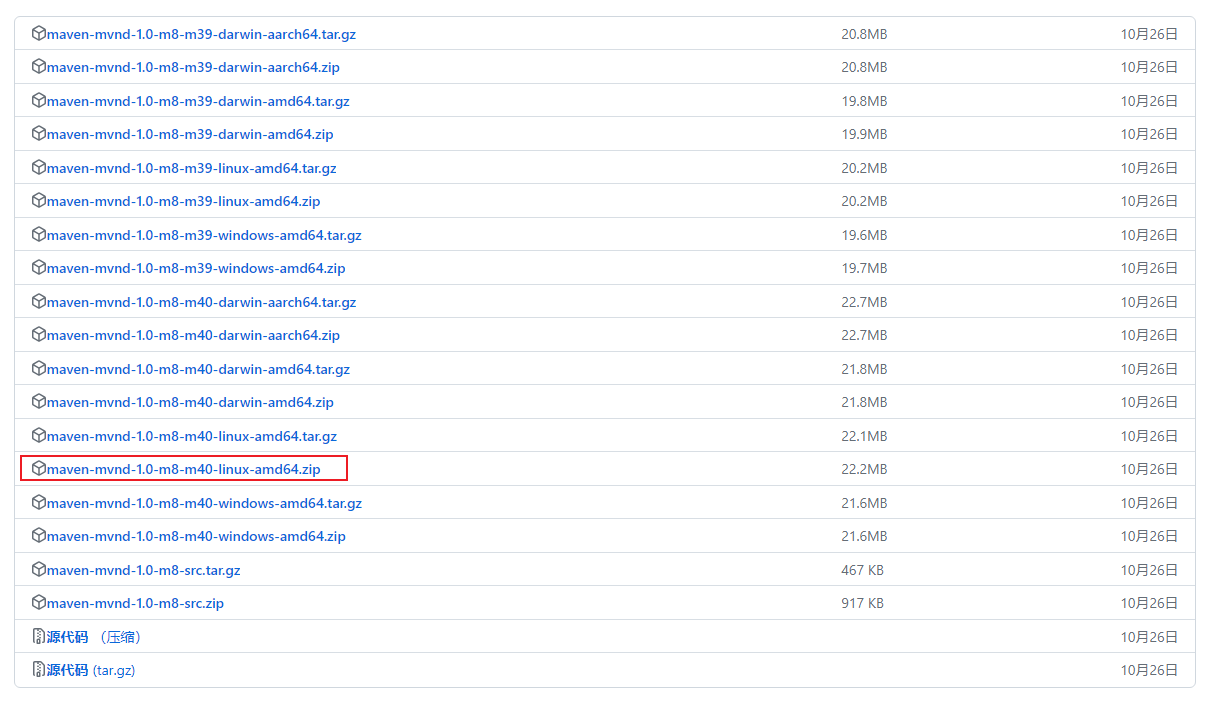Click 10月26日 date on m8-src.zip row
1209x702 pixels.
pos(1149,603)
